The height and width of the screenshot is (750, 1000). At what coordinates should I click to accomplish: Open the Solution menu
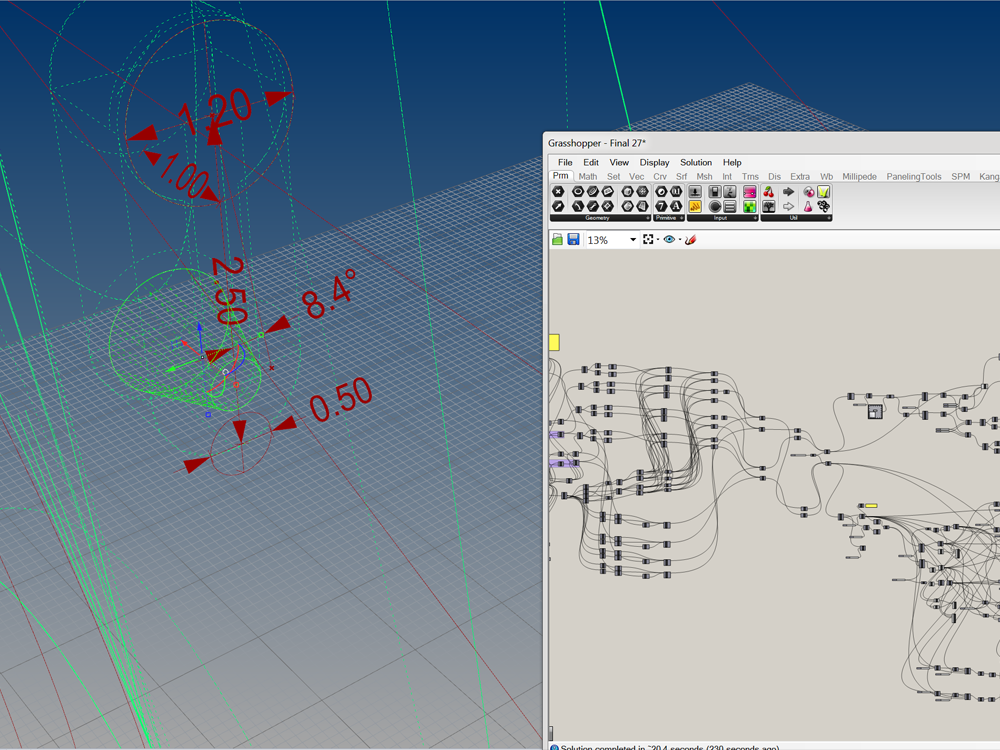(x=696, y=163)
